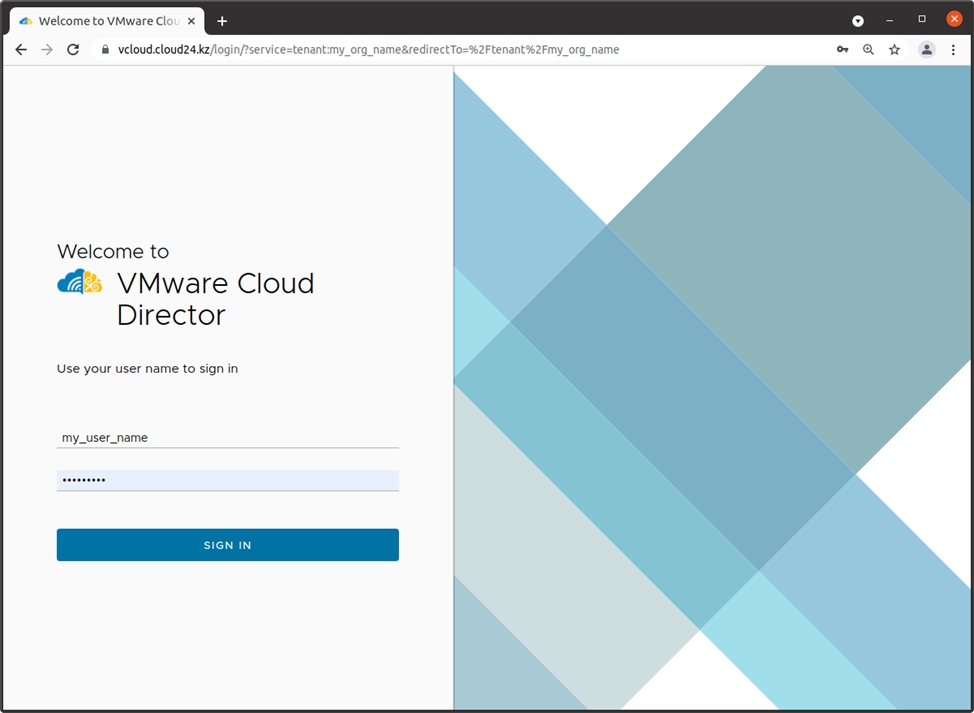
Task: Minimize the browser window
Action: pyautogui.click(x=889, y=20)
